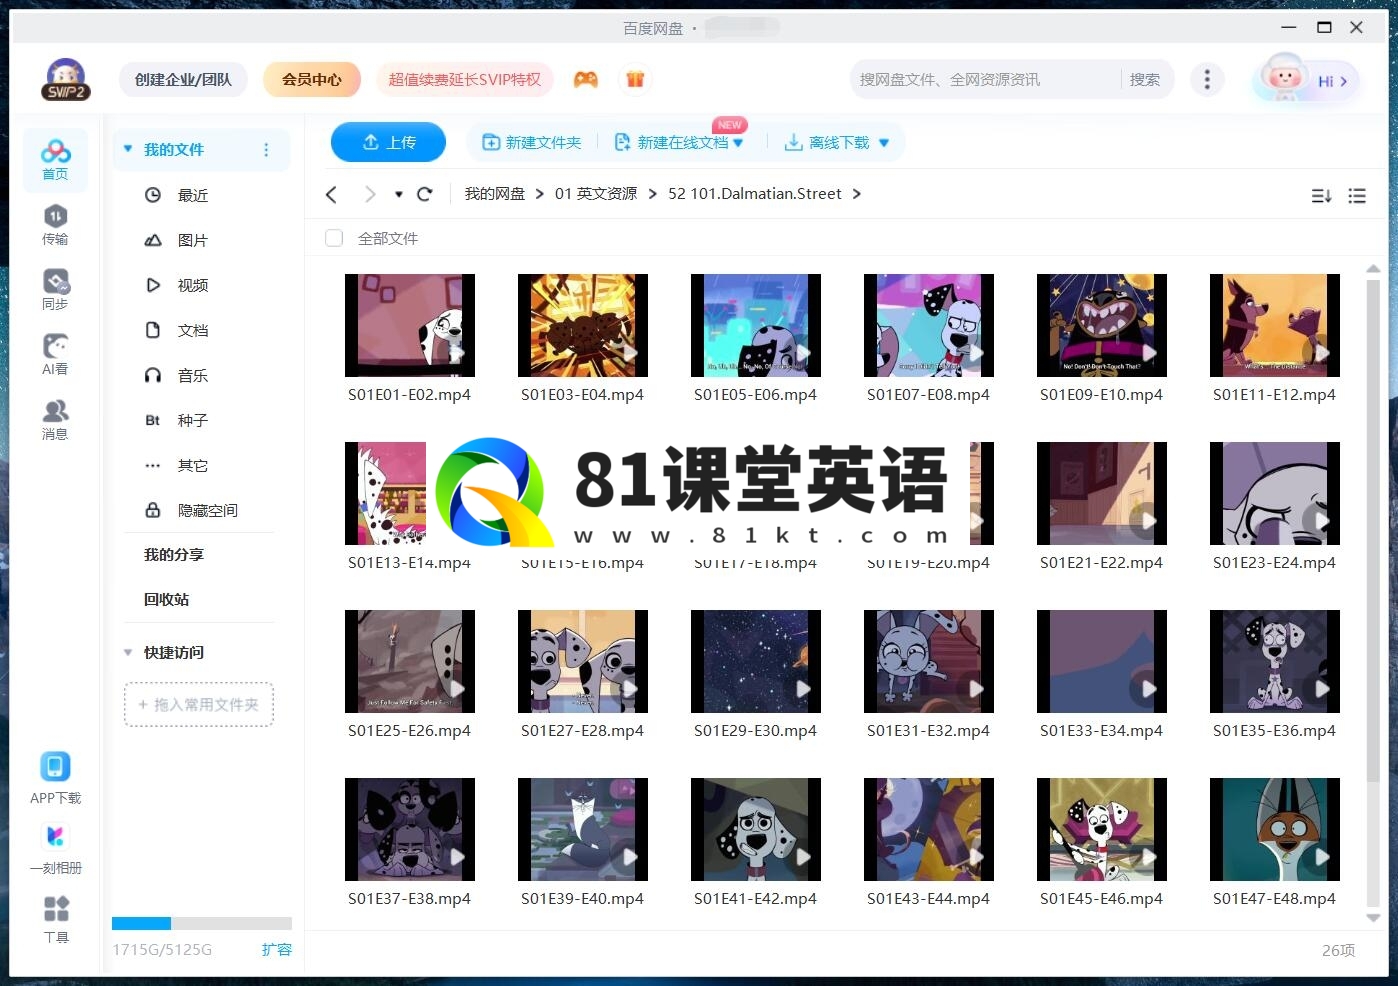Click the vertical scrollbar of the file list

point(1373,530)
